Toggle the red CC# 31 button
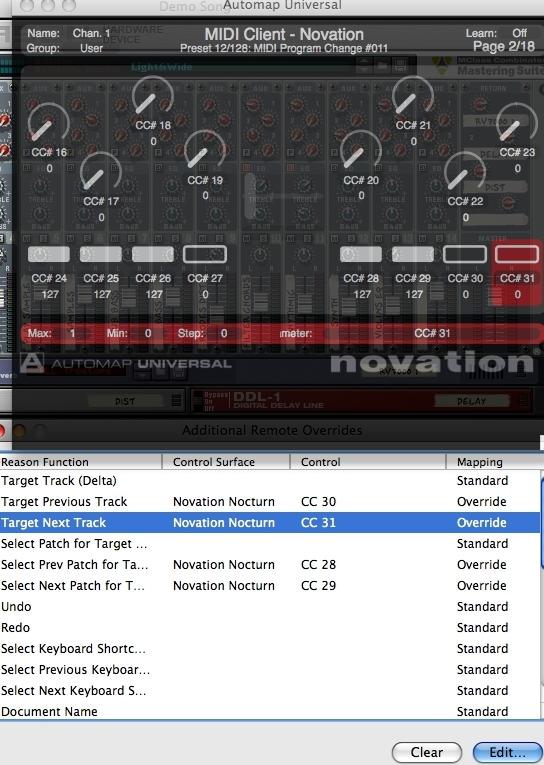The height and width of the screenshot is (765, 544). (x=517, y=254)
